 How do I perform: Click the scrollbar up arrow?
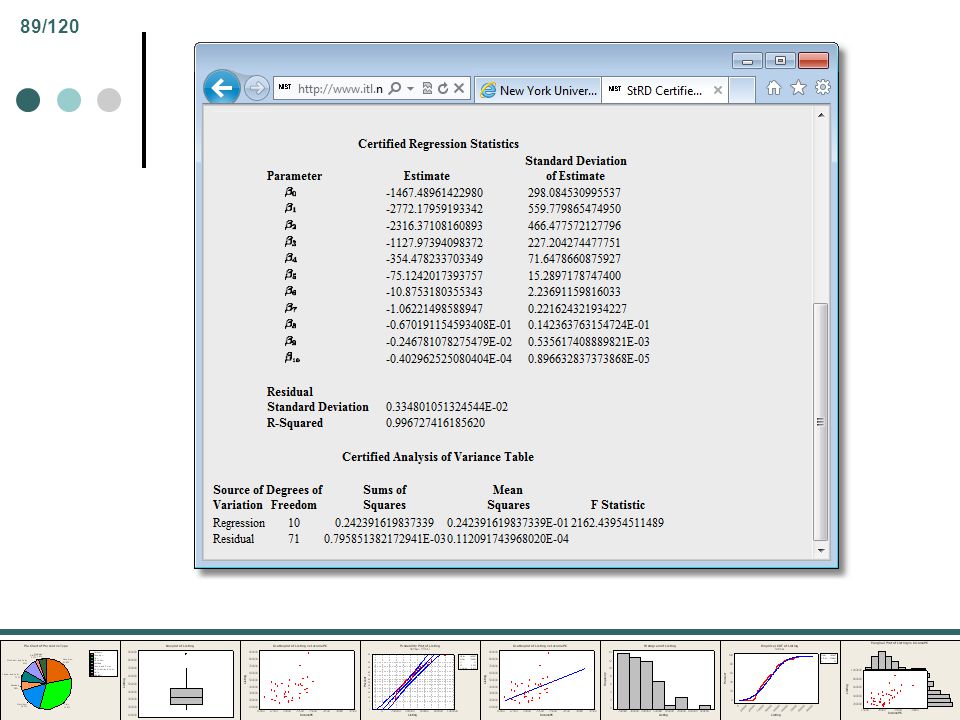click(x=820, y=115)
